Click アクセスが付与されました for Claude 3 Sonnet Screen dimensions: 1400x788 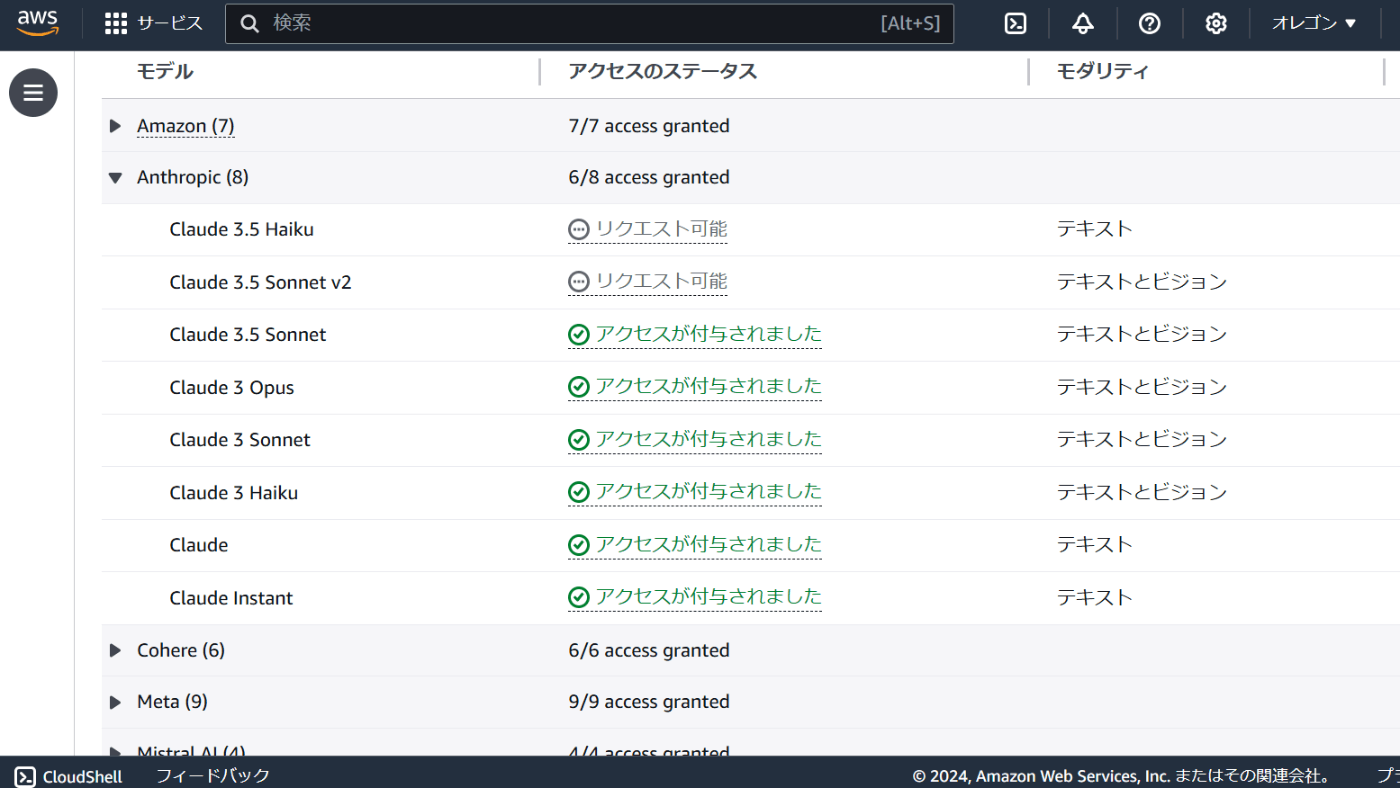[x=708, y=439]
